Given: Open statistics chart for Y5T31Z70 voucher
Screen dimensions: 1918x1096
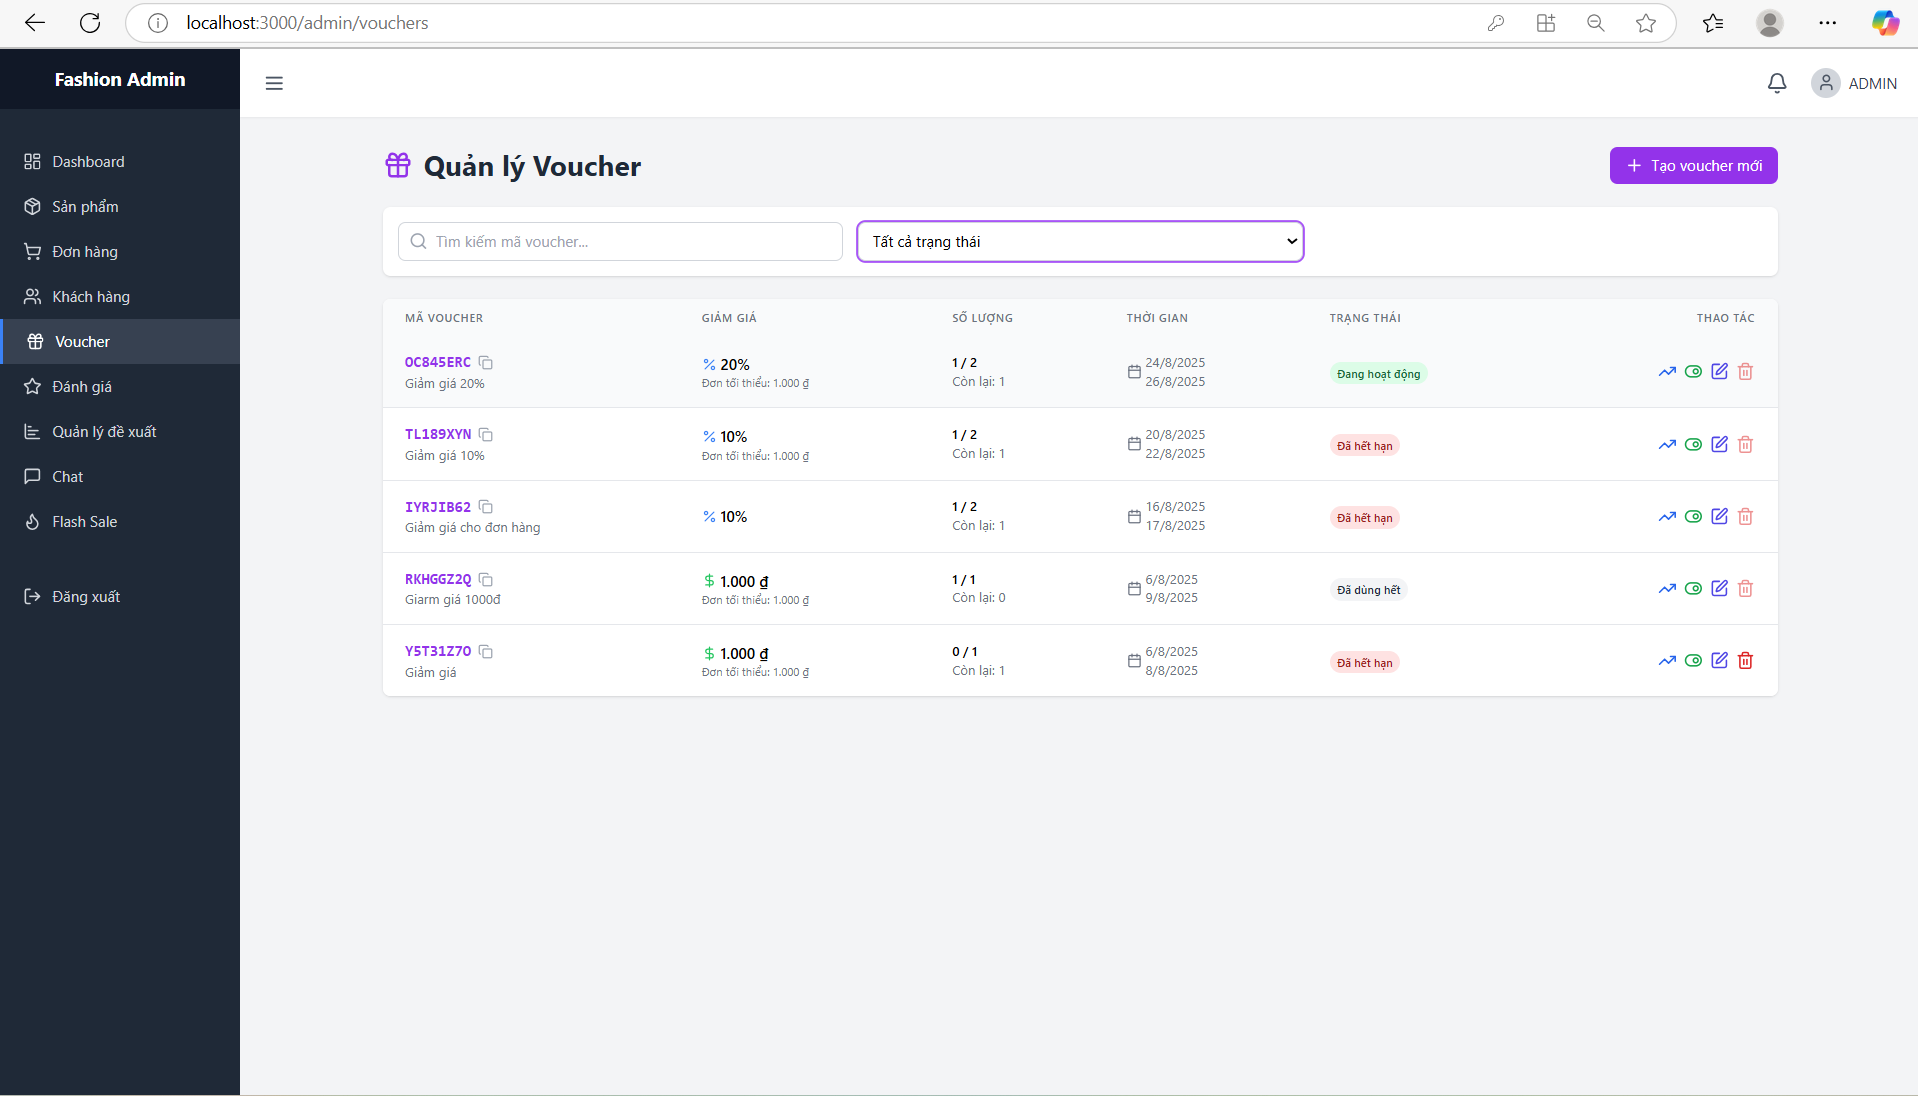Looking at the screenshot, I should (1667, 661).
